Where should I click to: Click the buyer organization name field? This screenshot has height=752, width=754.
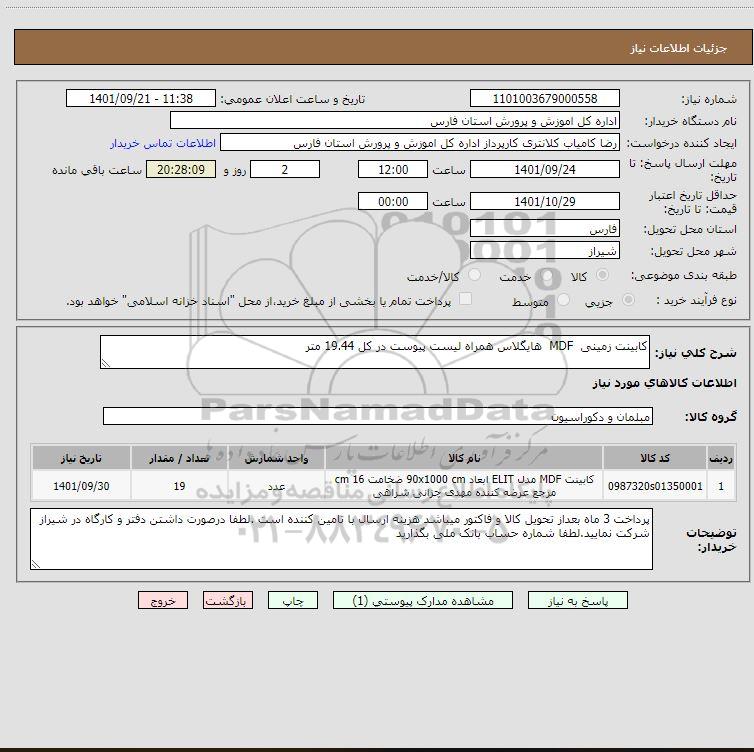pyautogui.click(x=395, y=121)
